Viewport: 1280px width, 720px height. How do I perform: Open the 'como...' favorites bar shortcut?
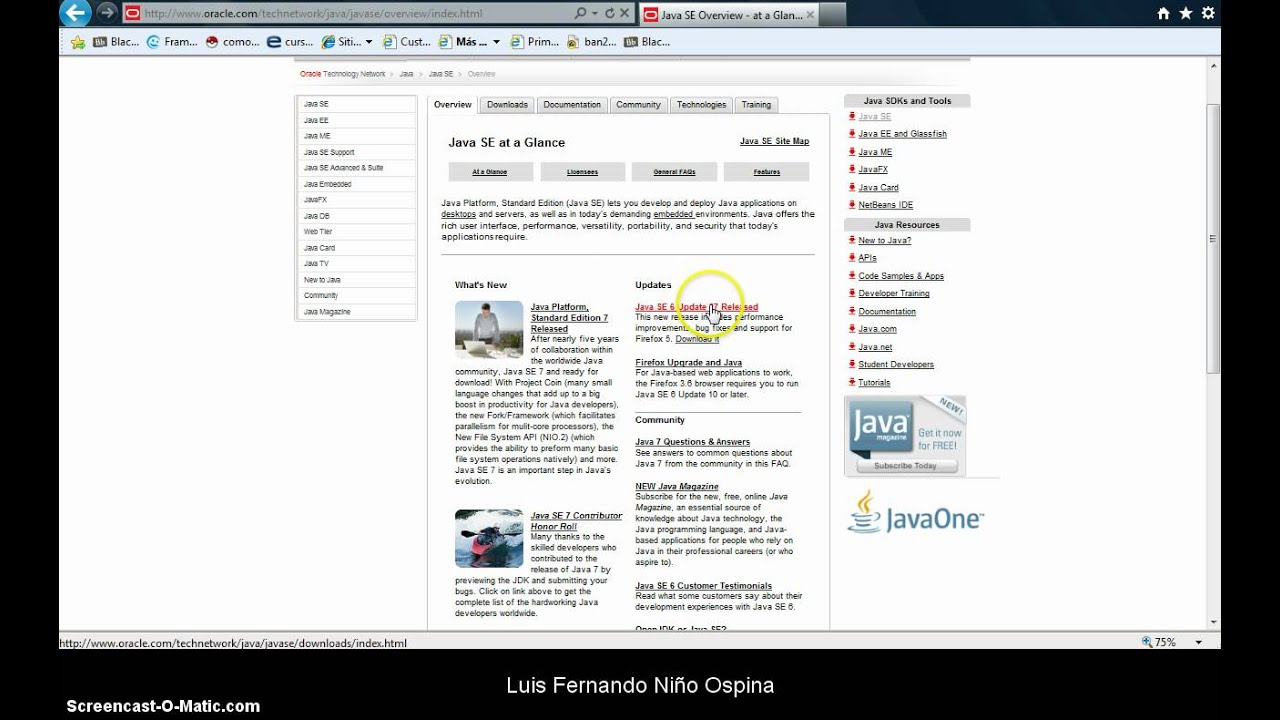tap(232, 42)
